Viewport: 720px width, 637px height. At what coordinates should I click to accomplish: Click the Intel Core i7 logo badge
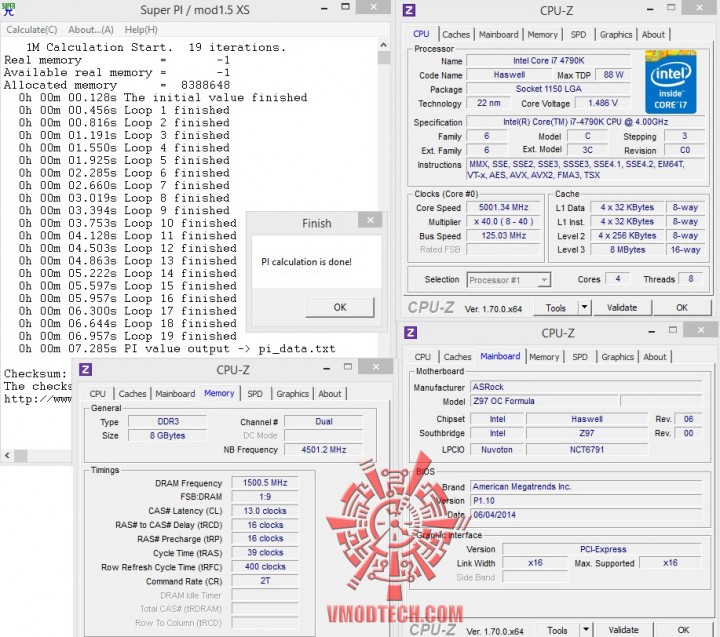[671, 82]
